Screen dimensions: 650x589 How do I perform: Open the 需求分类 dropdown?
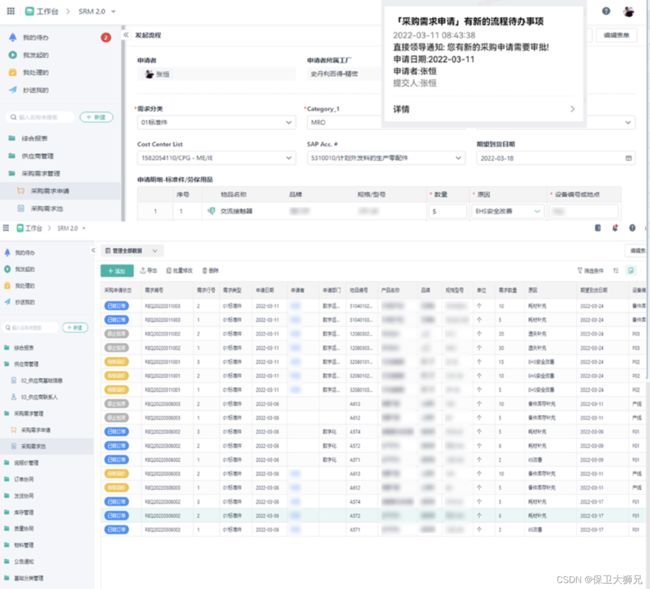pos(216,122)
